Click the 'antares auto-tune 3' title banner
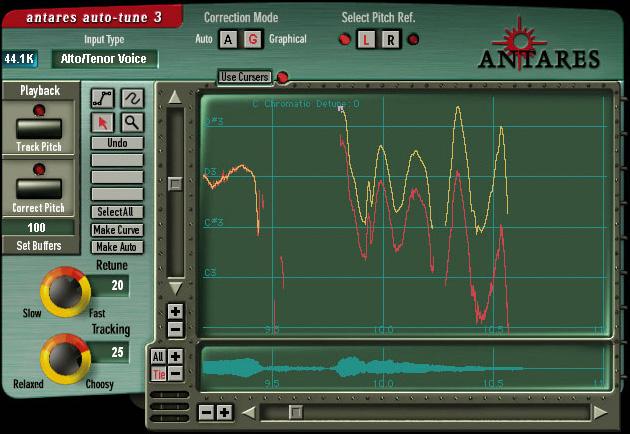The height and width of the screenshot is (434, 630). pyautogui.click(x=94, y=17)
